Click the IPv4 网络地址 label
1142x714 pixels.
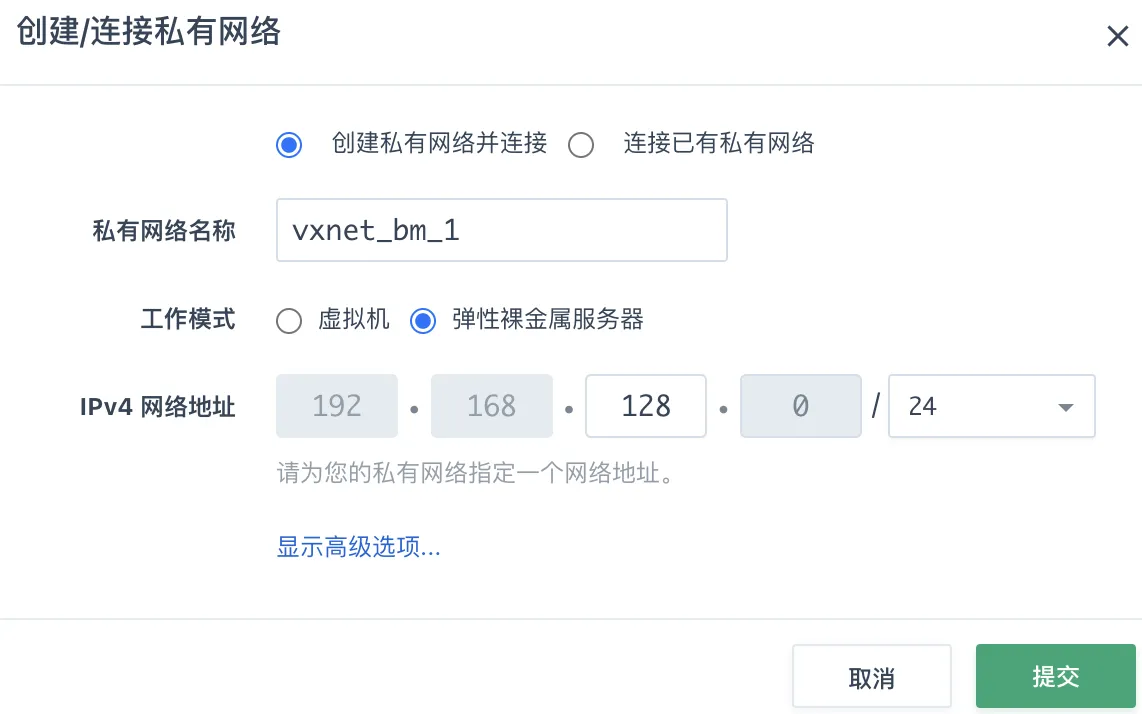[x=158, y=407]
